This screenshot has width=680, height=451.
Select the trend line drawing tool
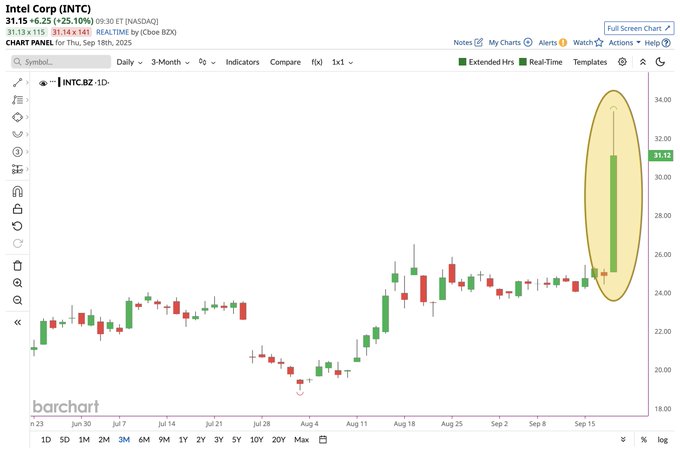[17, 82]
